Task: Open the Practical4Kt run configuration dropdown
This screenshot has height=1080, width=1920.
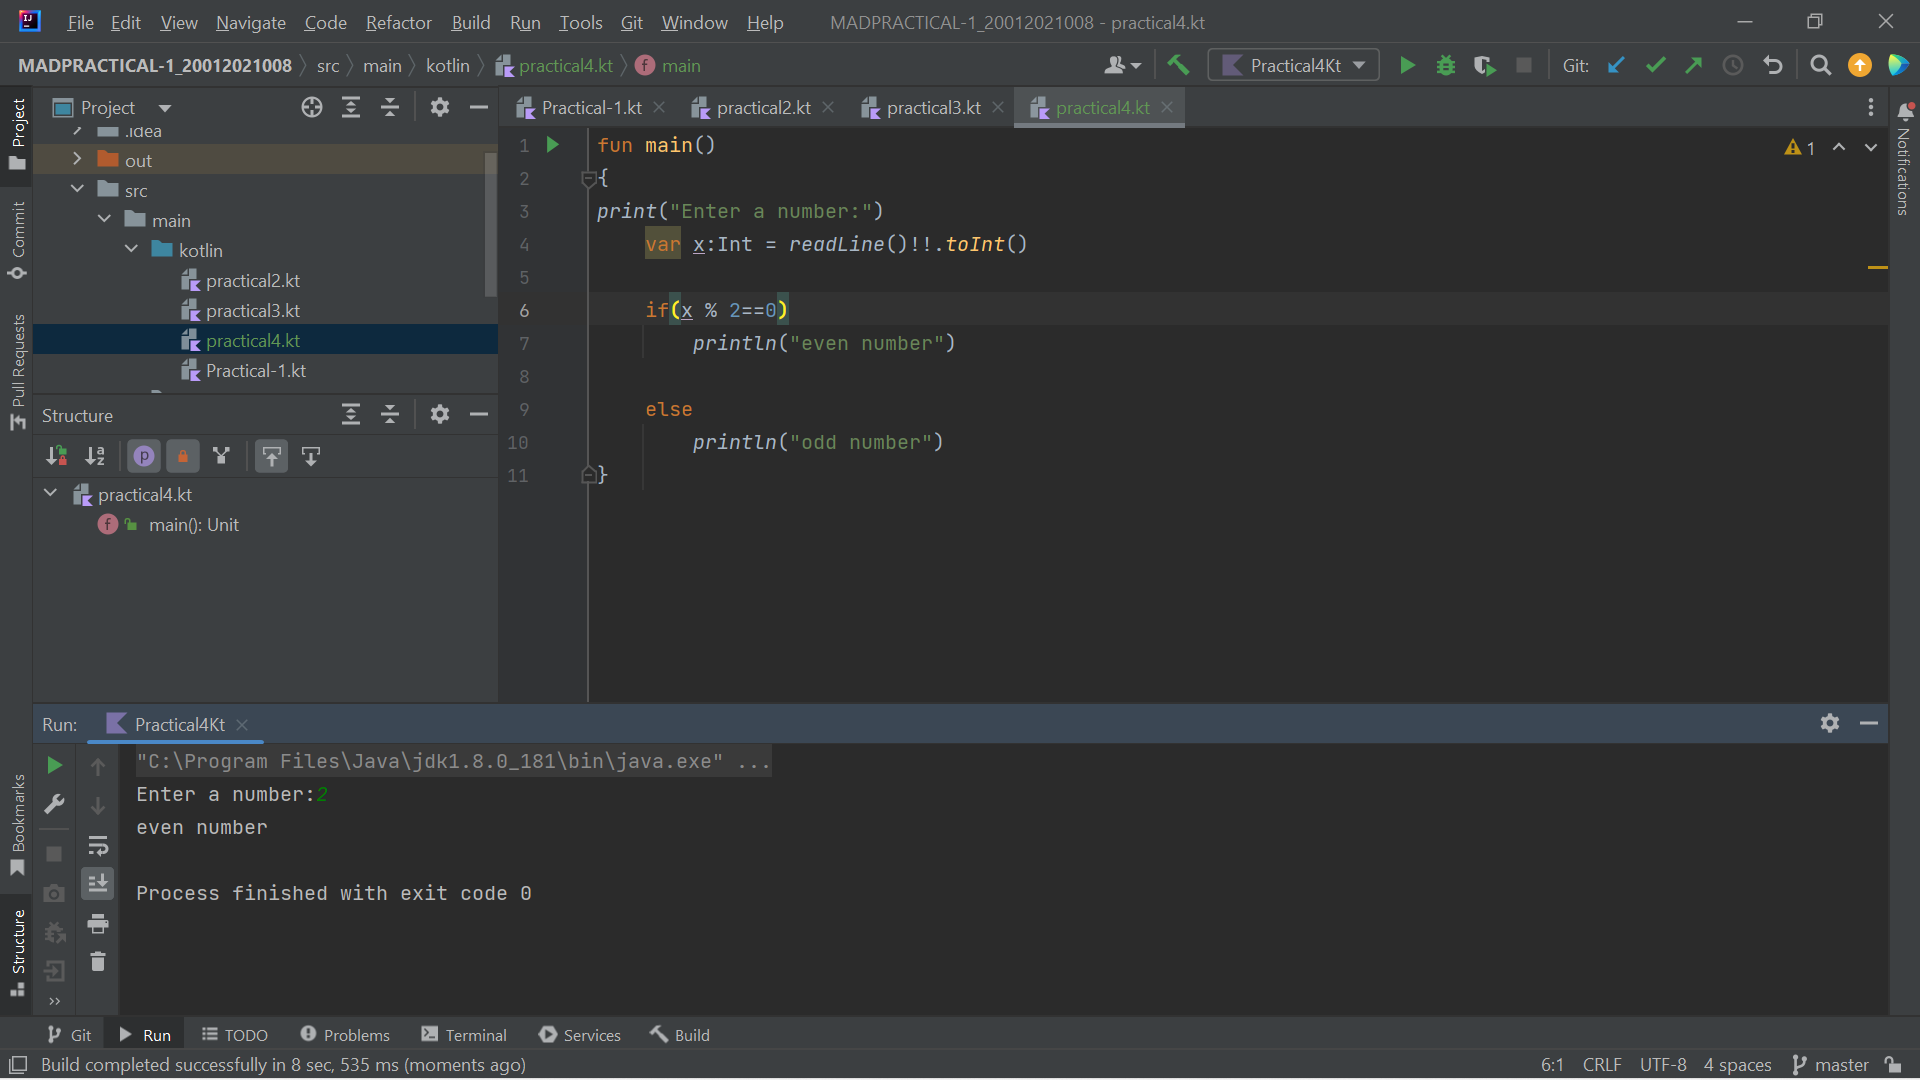Action: tap(1294, 66)
